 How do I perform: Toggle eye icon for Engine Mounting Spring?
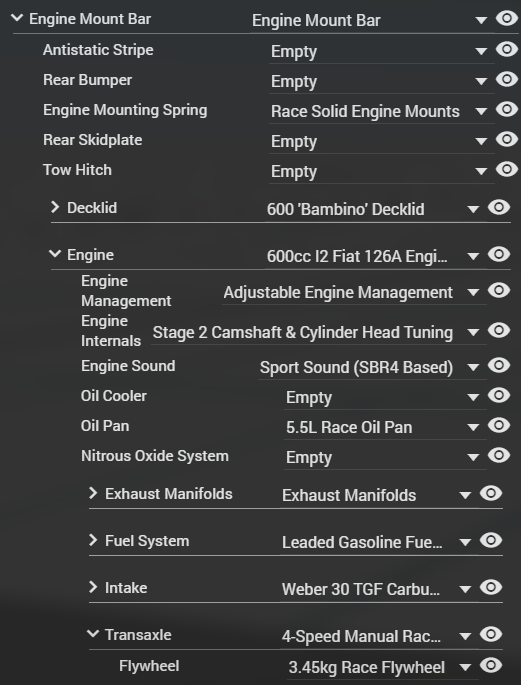pos(507,109)
